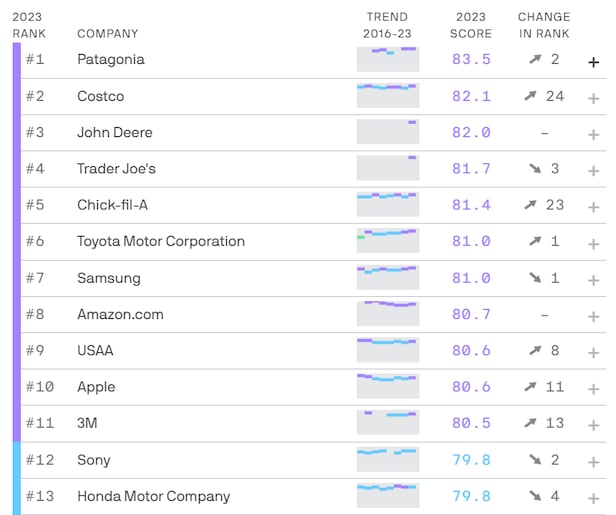616x515 pixels.
Task: Click the down arrow for Trader Joe's rank
Action: pos(535,169)
